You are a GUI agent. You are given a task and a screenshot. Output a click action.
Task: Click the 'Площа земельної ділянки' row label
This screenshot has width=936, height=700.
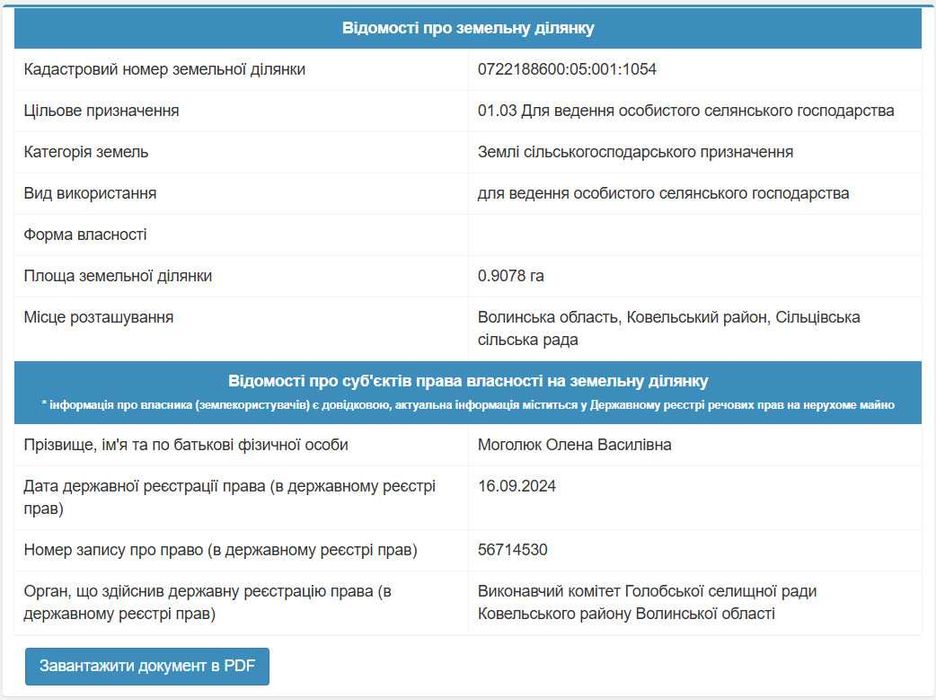click(118, 275)
